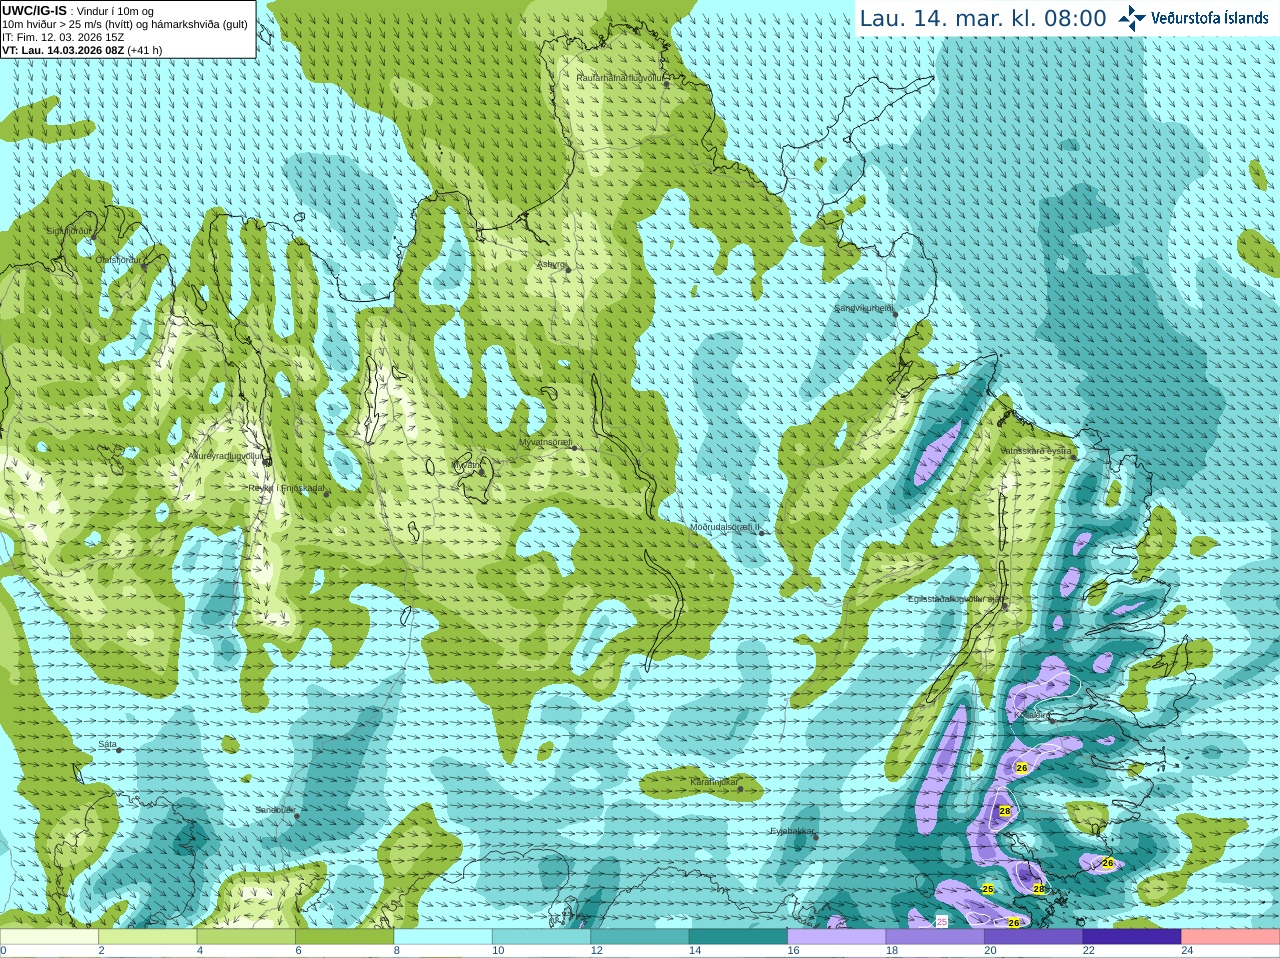Click the legend scale number 24
This screenshot has height=958, width=1280.
[x=1187, y=951]
